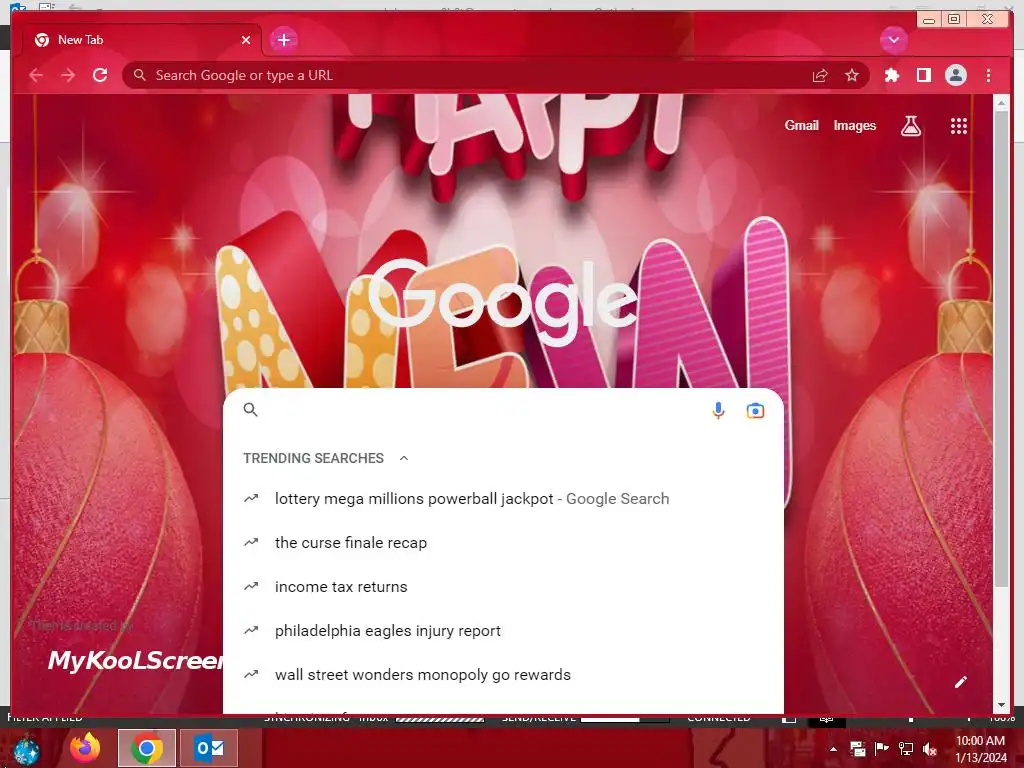Toggle the browser side panel
The height and width of the screenshot is (768, 1024).
click(923, 76)
